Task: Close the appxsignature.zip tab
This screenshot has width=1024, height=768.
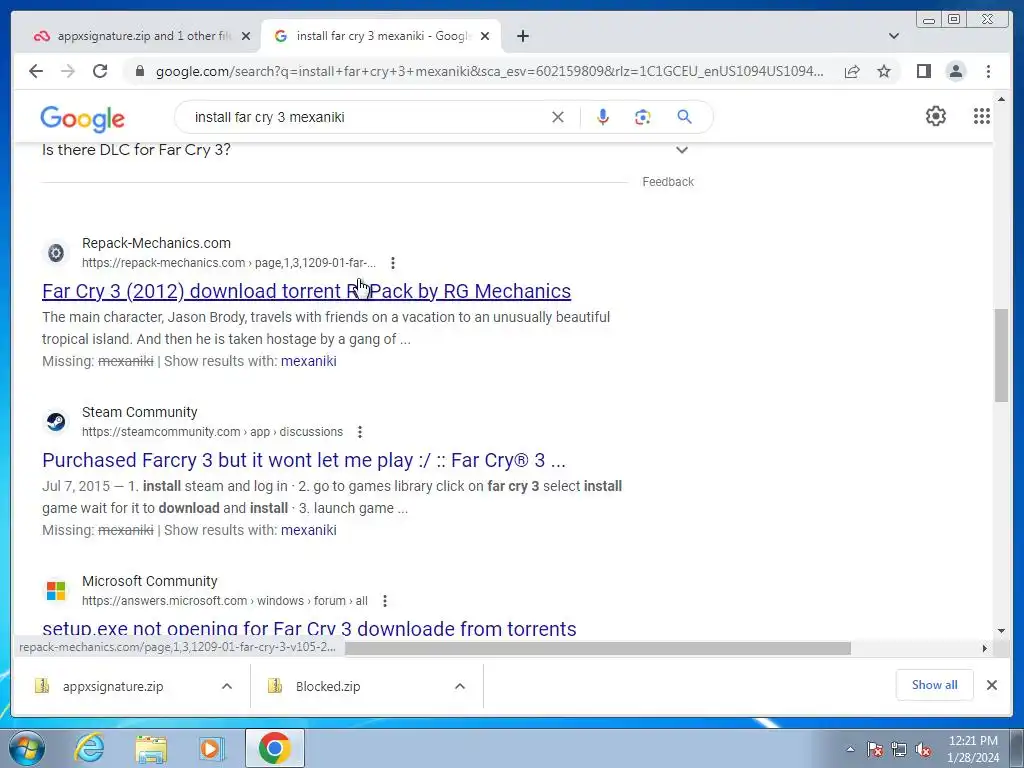Action: [x=246, y=36]
